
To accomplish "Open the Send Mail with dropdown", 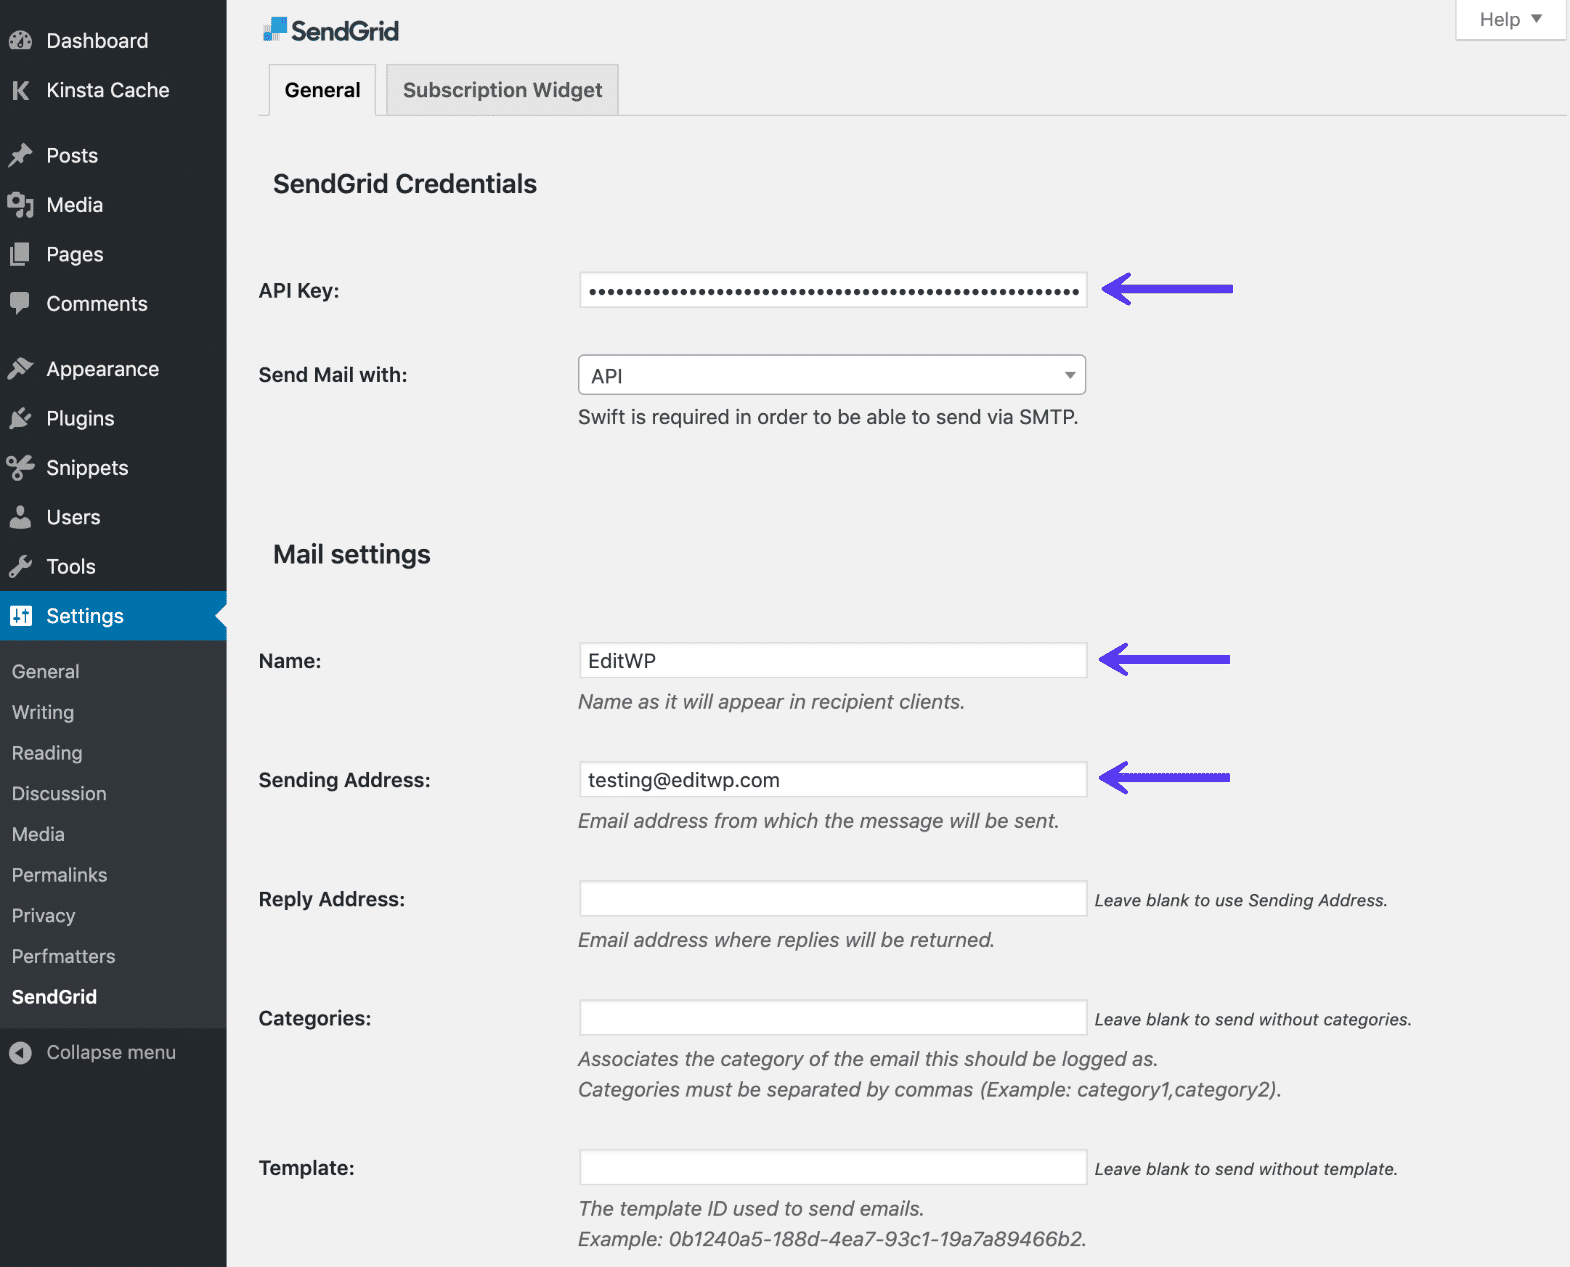I will [x=832, y=375].
